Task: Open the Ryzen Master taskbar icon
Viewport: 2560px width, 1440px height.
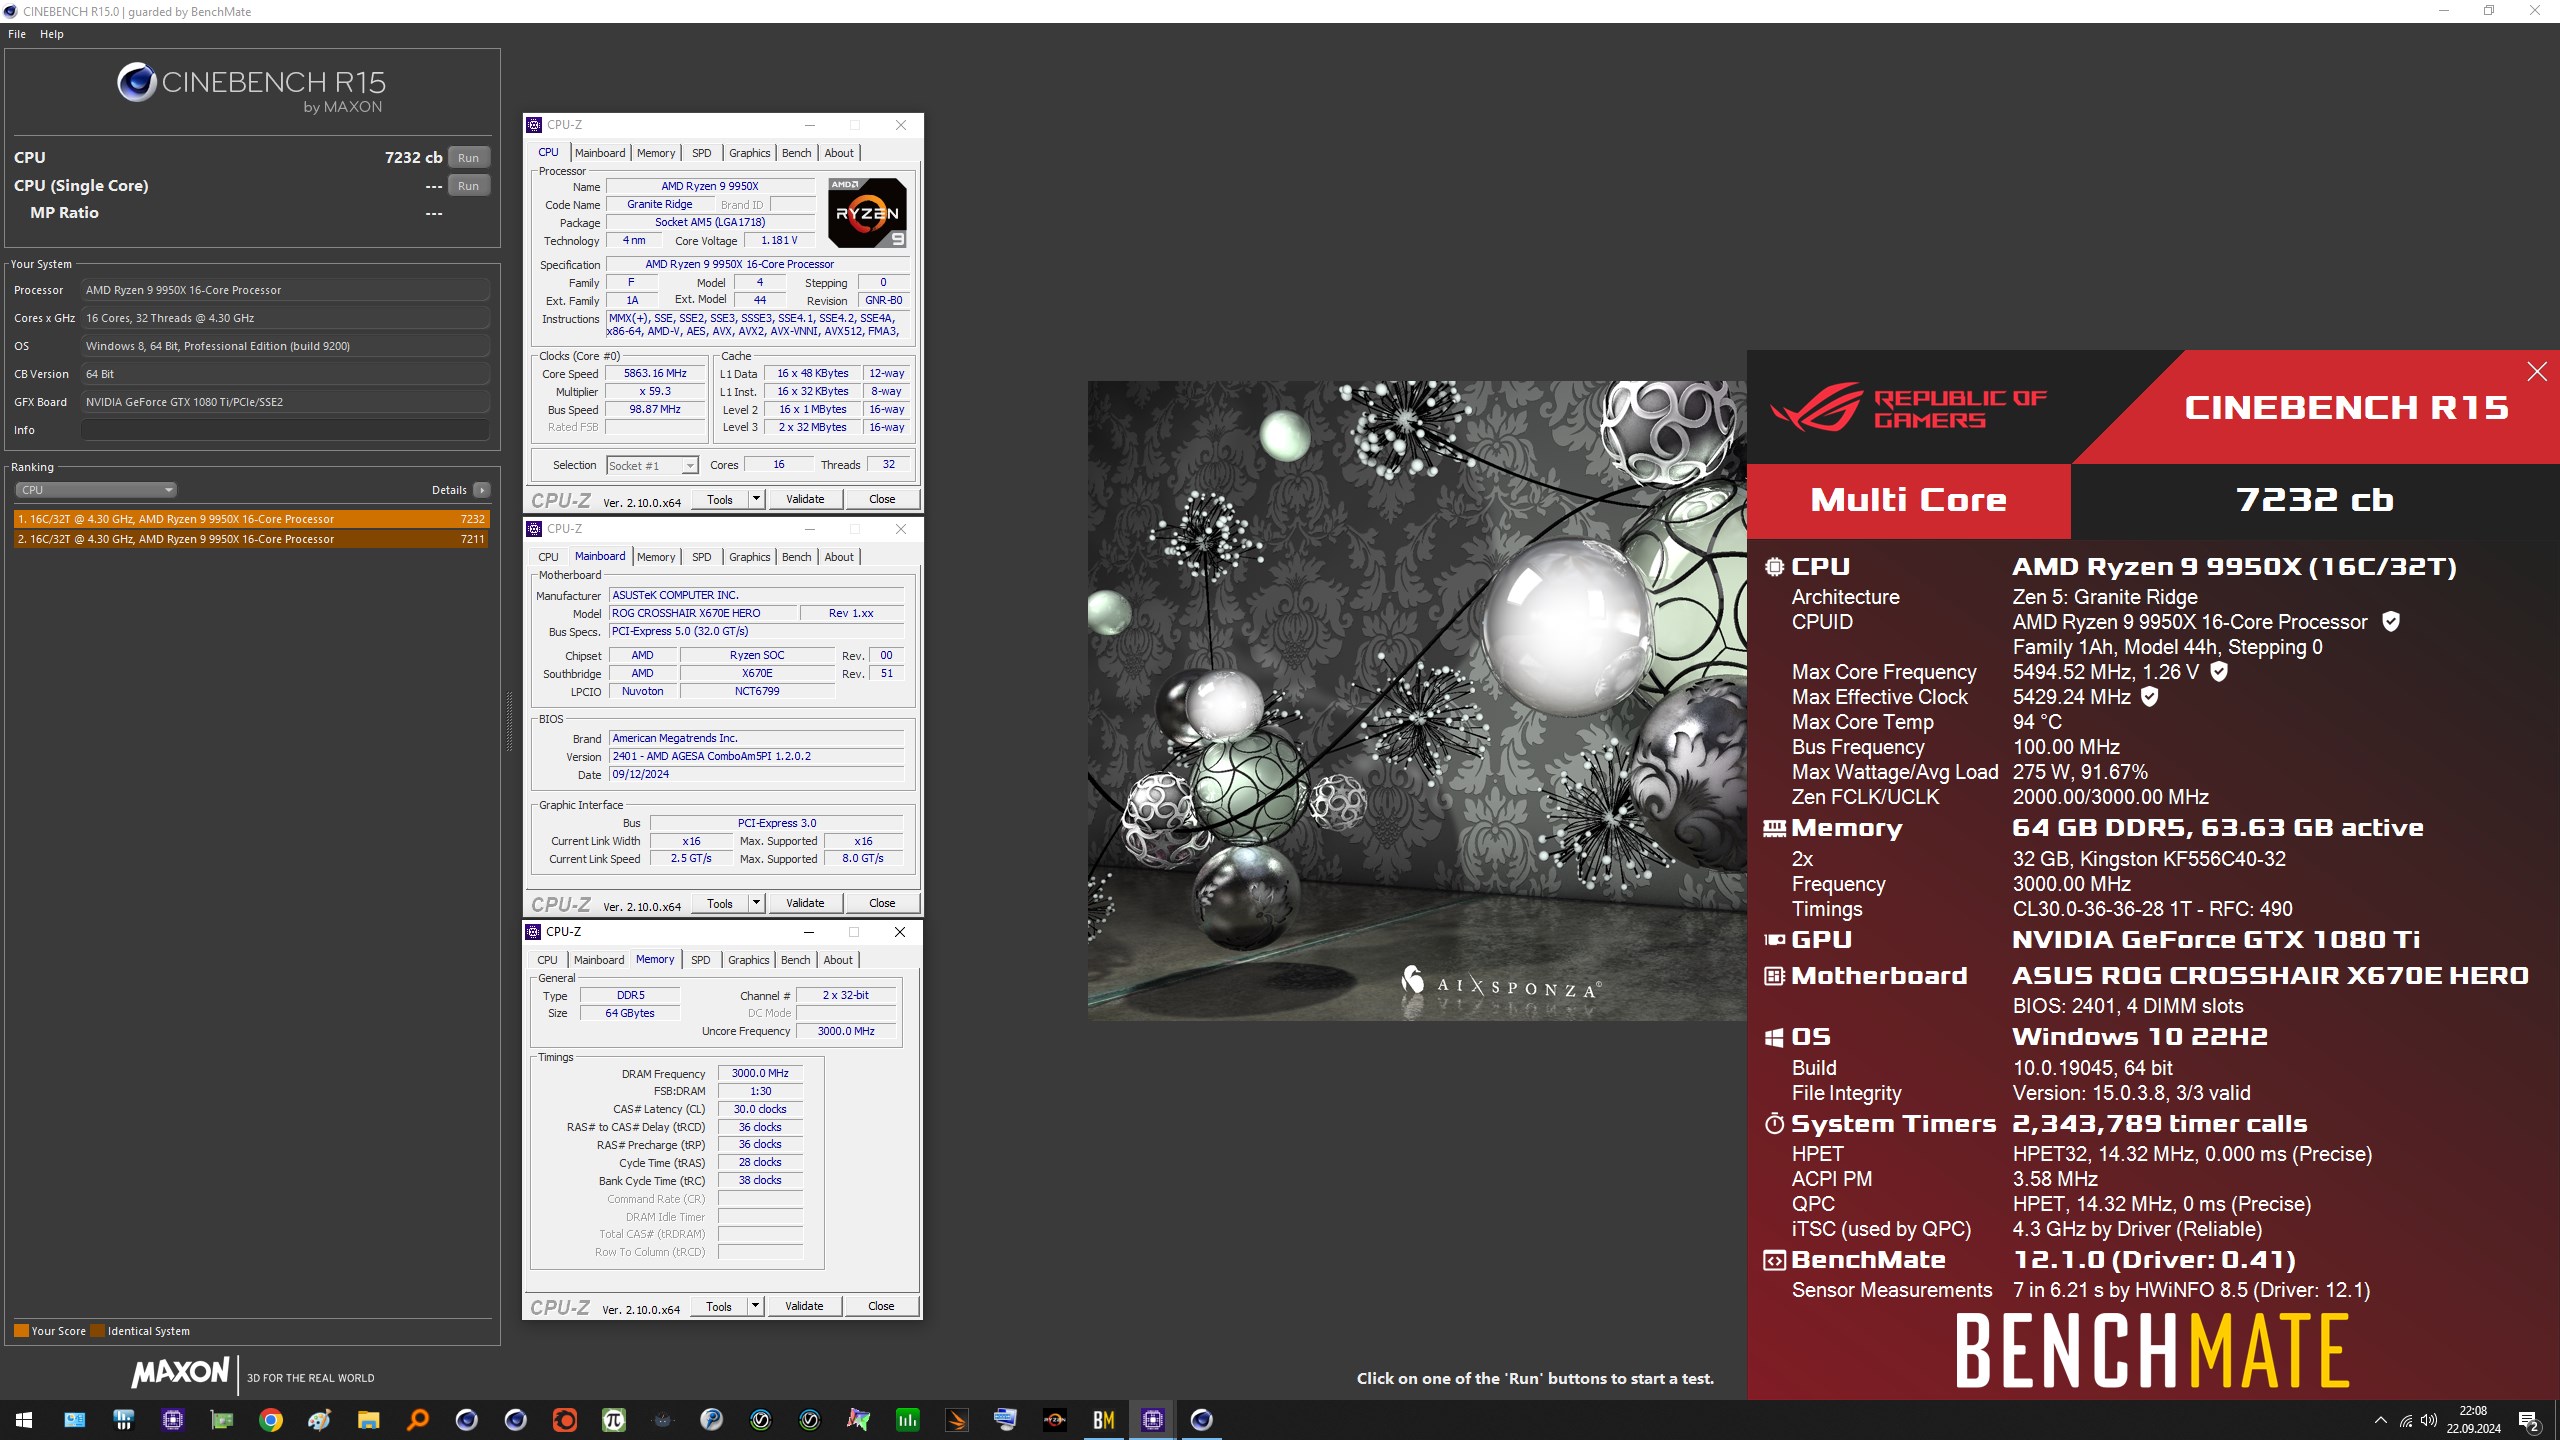Action: 1054,1420
